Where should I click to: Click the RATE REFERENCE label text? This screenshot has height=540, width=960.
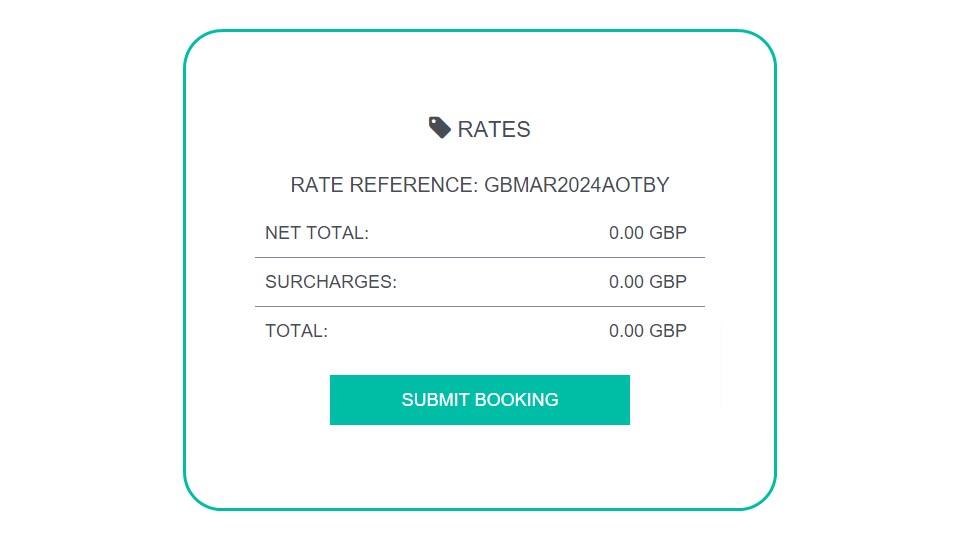[x=384, y=185]
